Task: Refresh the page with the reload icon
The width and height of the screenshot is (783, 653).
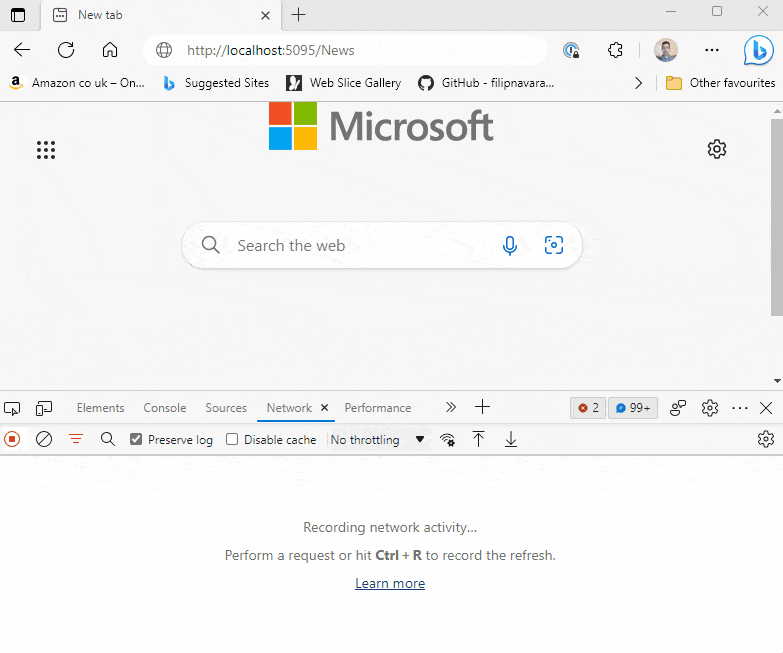Action: [x=66, y=50]
